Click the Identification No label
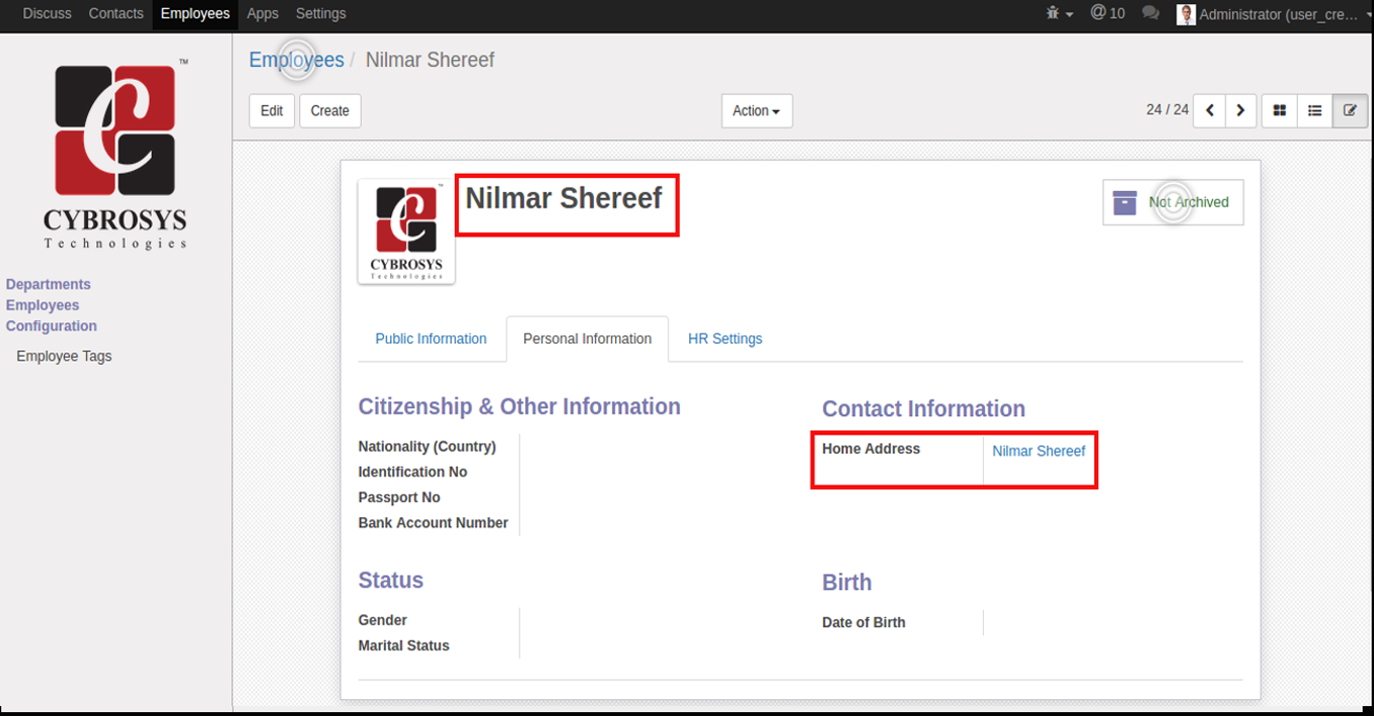 coord(413,472)
